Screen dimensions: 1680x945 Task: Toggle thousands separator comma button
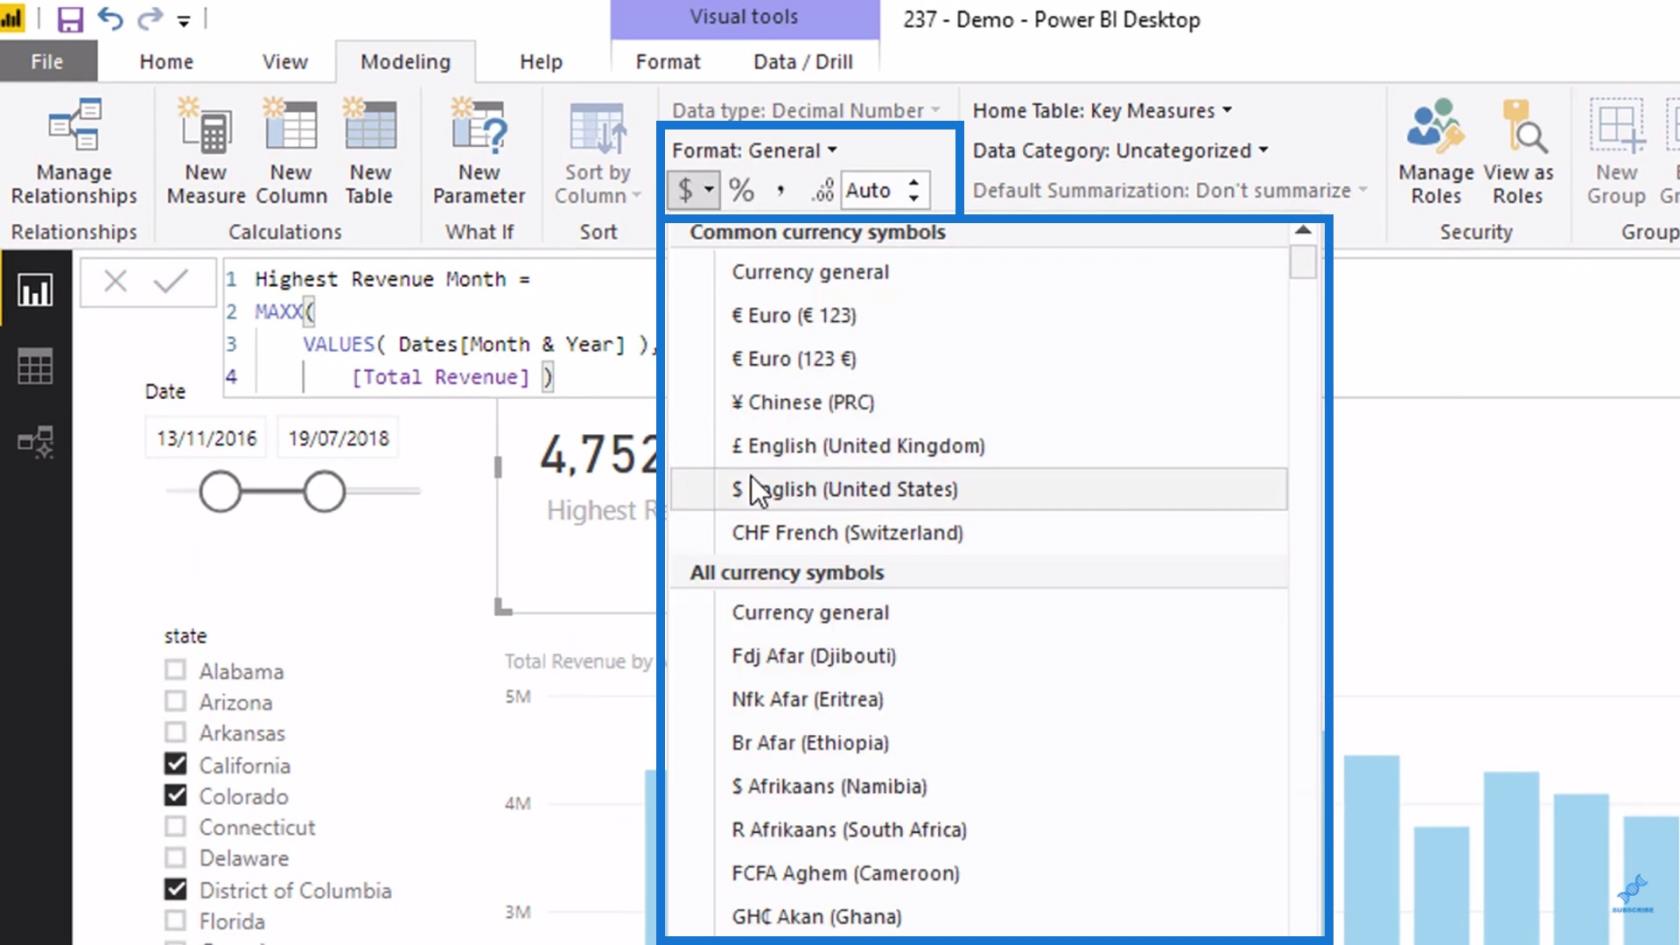[781, 190]
